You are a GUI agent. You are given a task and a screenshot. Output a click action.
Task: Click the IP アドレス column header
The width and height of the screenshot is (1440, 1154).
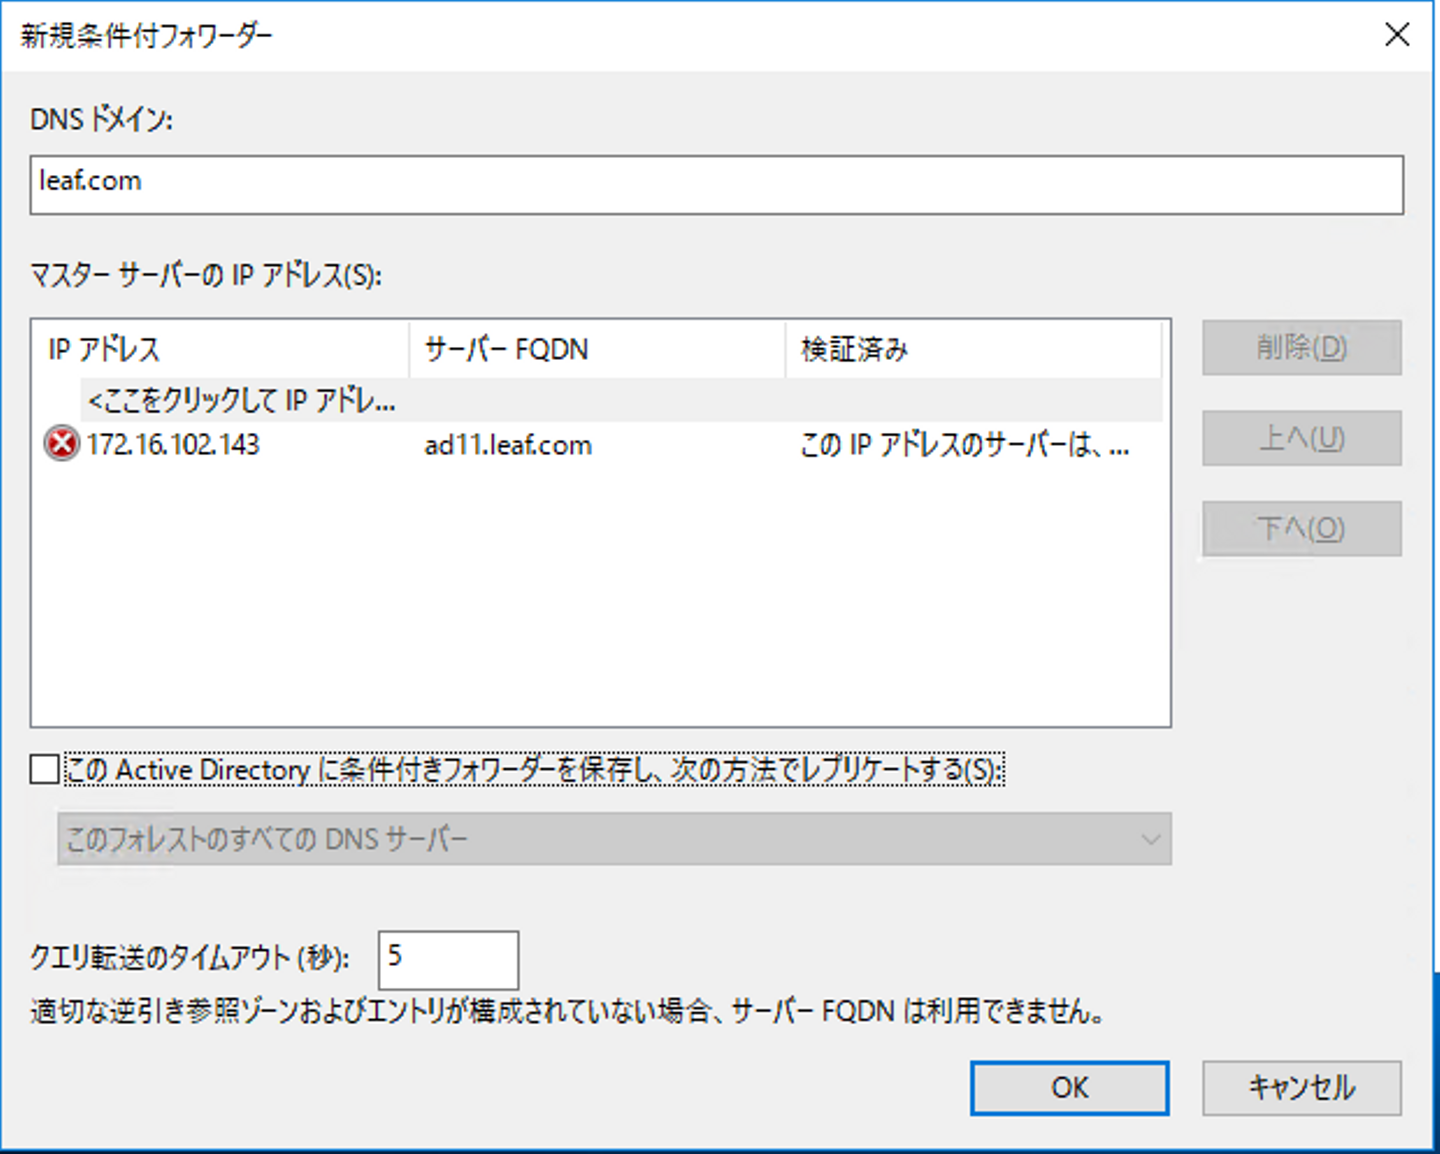point(104,349)
